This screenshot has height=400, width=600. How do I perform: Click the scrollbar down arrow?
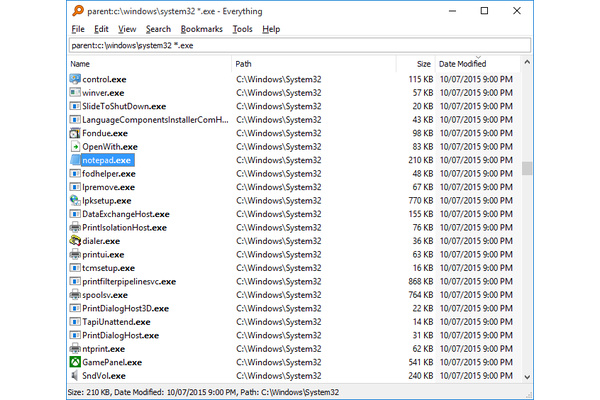[x=527, y=377]
